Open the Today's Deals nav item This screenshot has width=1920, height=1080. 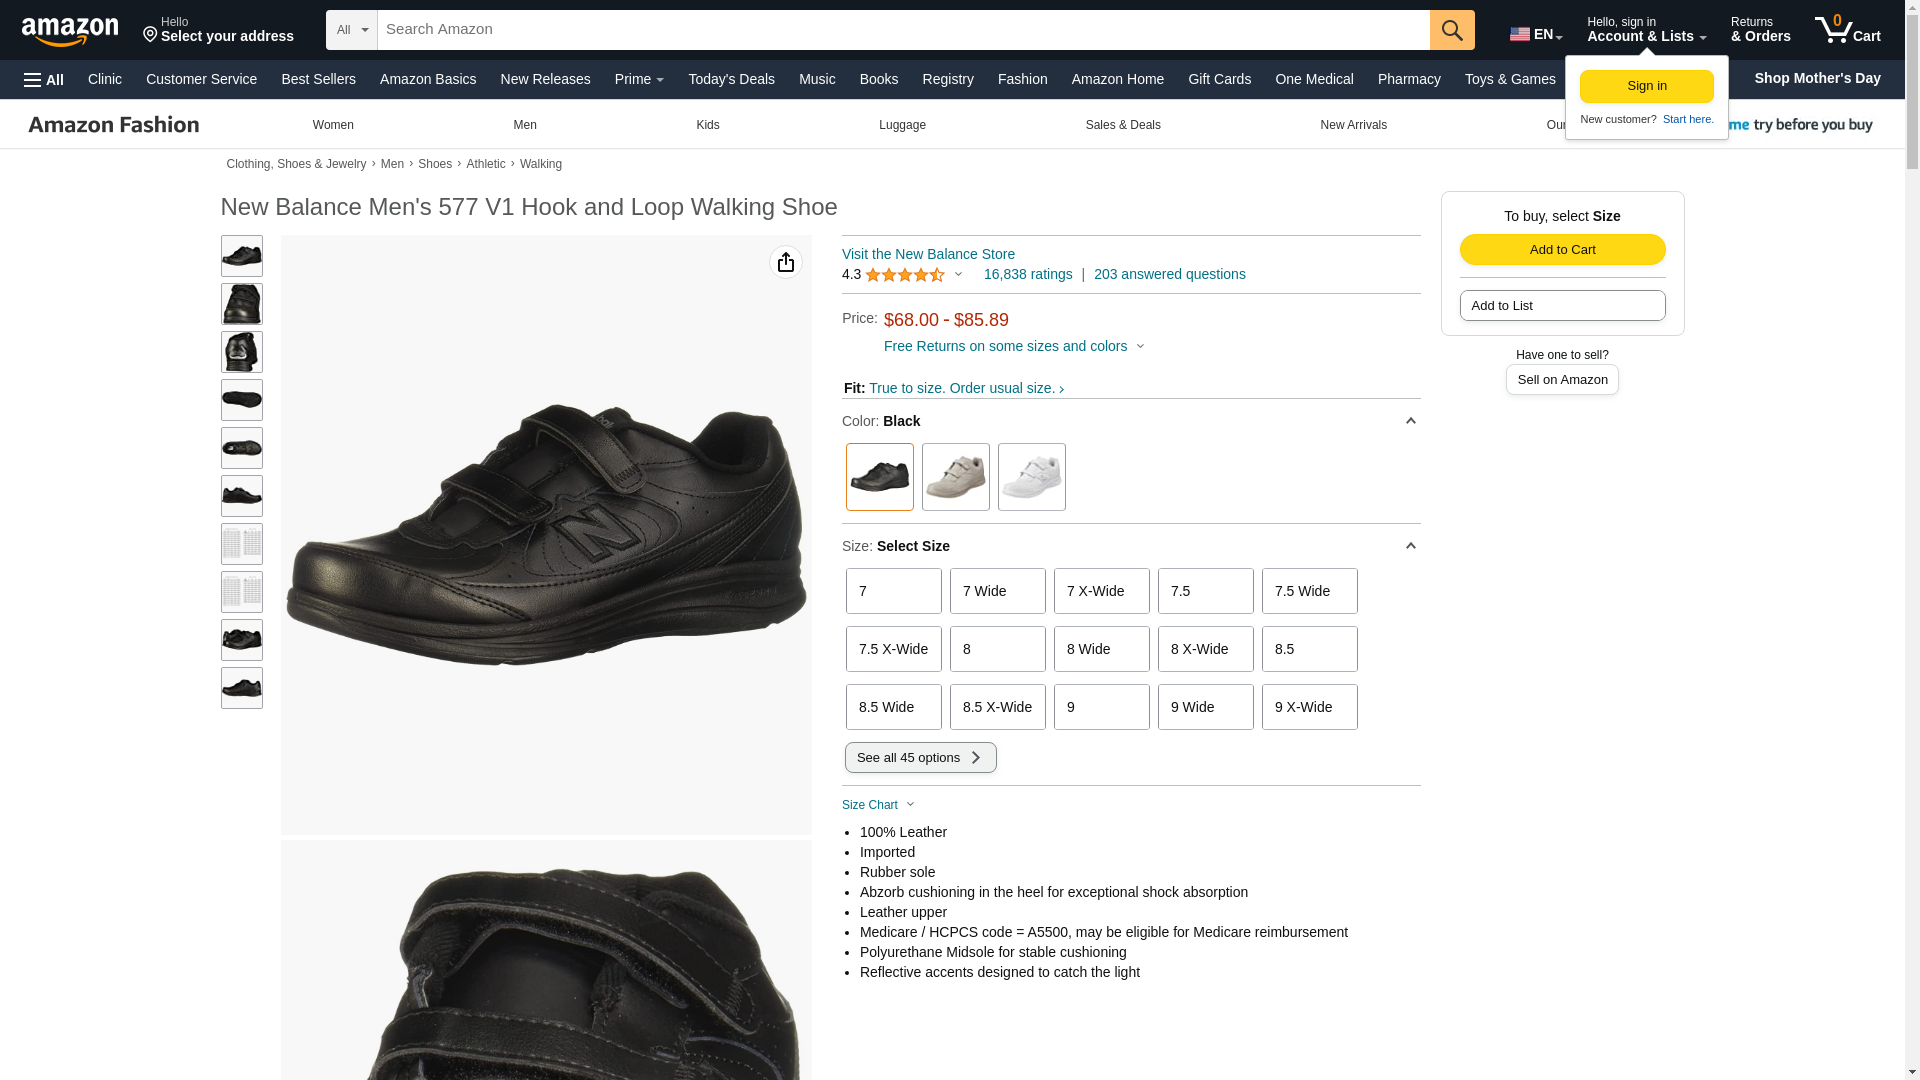coord(731,79)
